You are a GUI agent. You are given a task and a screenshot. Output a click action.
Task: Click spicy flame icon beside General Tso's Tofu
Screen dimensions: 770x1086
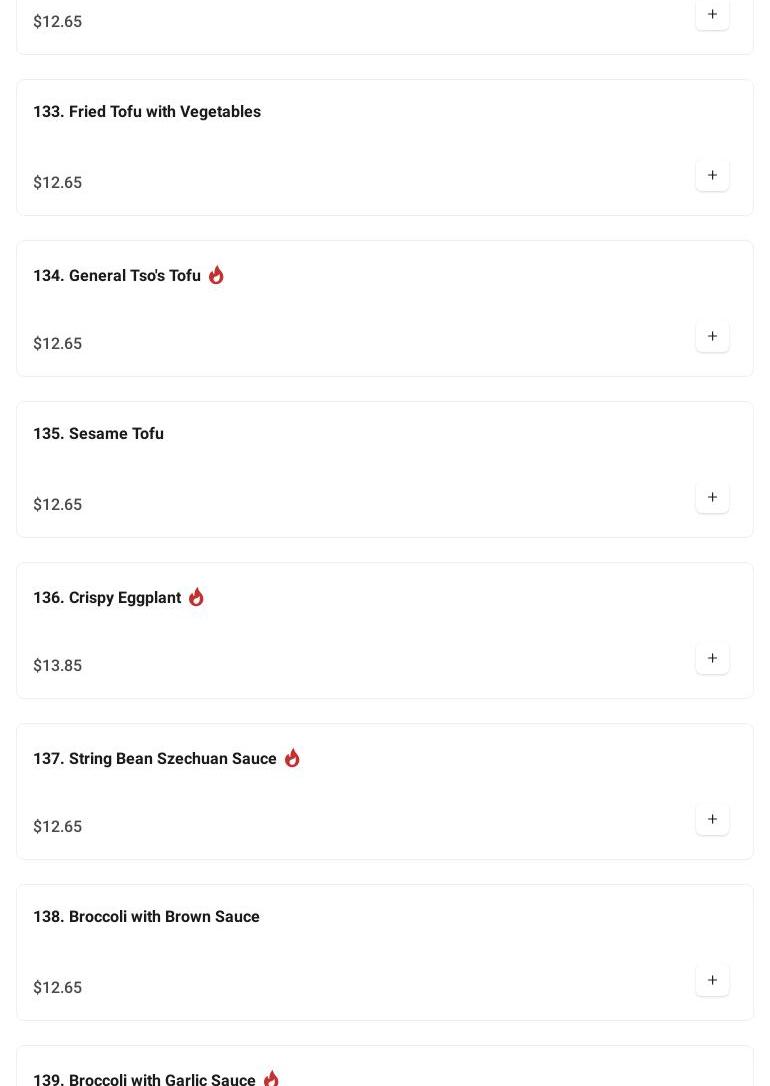click(x=216, y=275)
